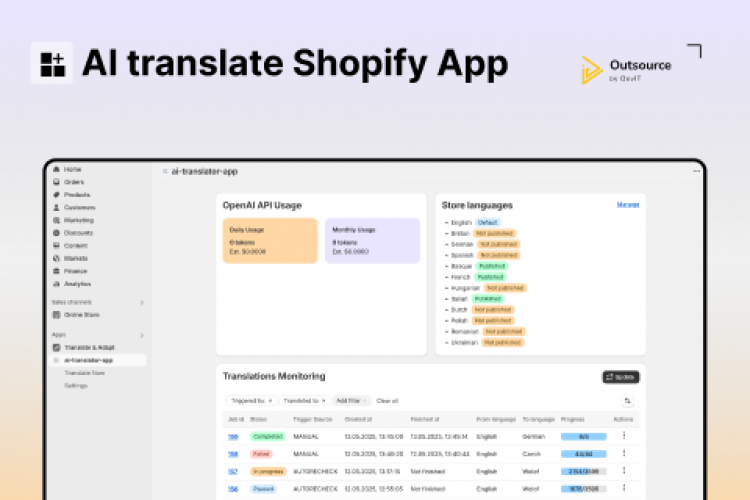Viewport: 750px width, 500px height.
Task: Click the Published badge next to French
Action: pyautogui.click(x=490, y=277)
